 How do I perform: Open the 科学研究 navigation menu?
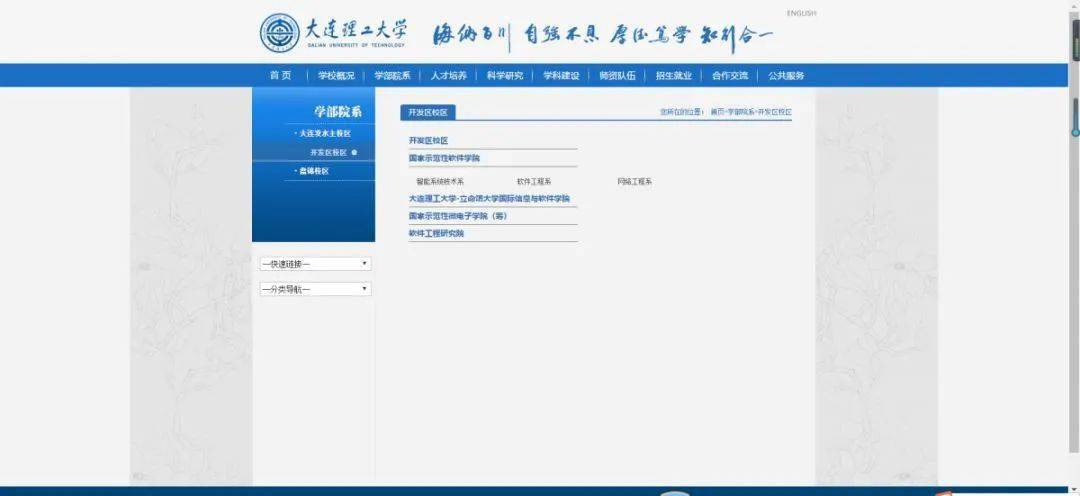click(x=505, y=76)
